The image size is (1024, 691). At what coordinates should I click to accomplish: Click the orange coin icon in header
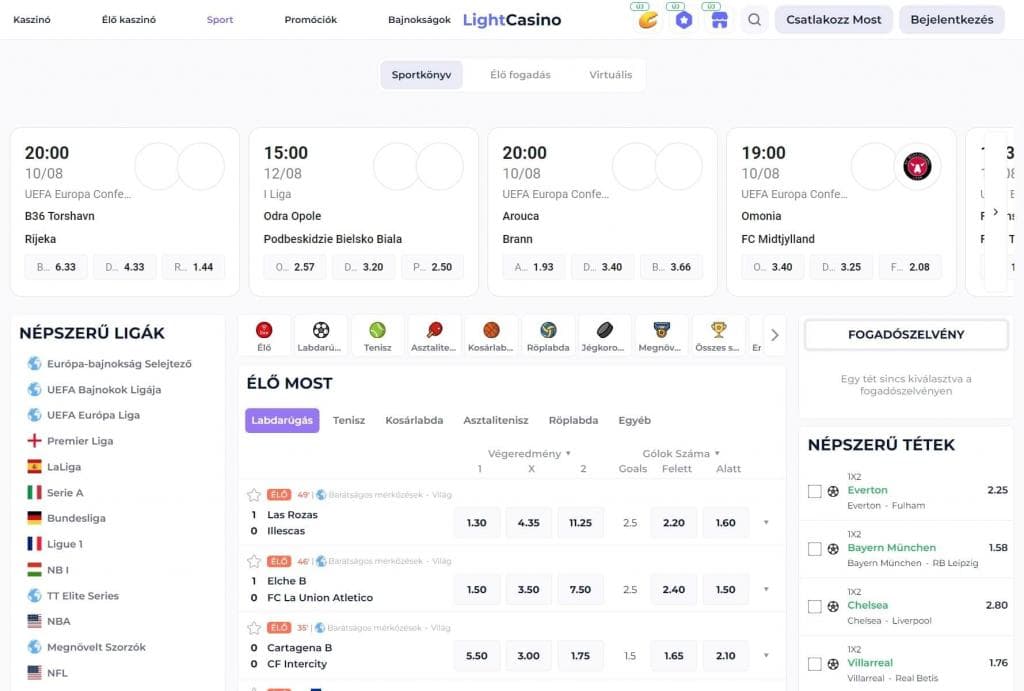[x=648, y=20]
